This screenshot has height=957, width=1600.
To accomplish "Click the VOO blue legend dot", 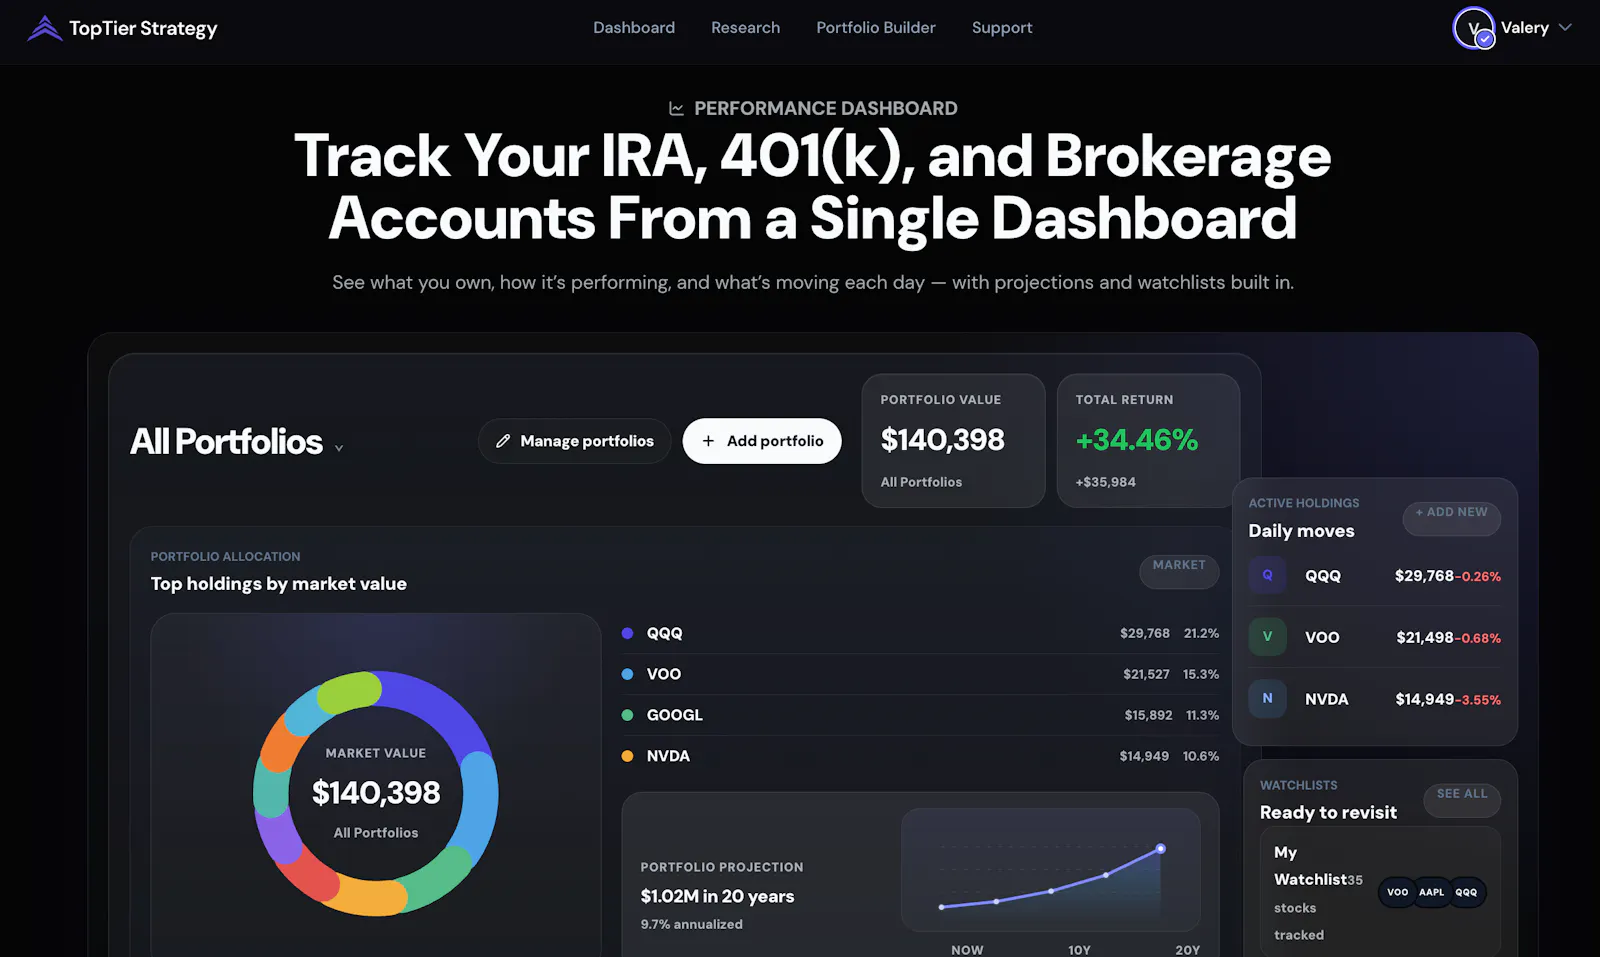I will tap(627, 674).
